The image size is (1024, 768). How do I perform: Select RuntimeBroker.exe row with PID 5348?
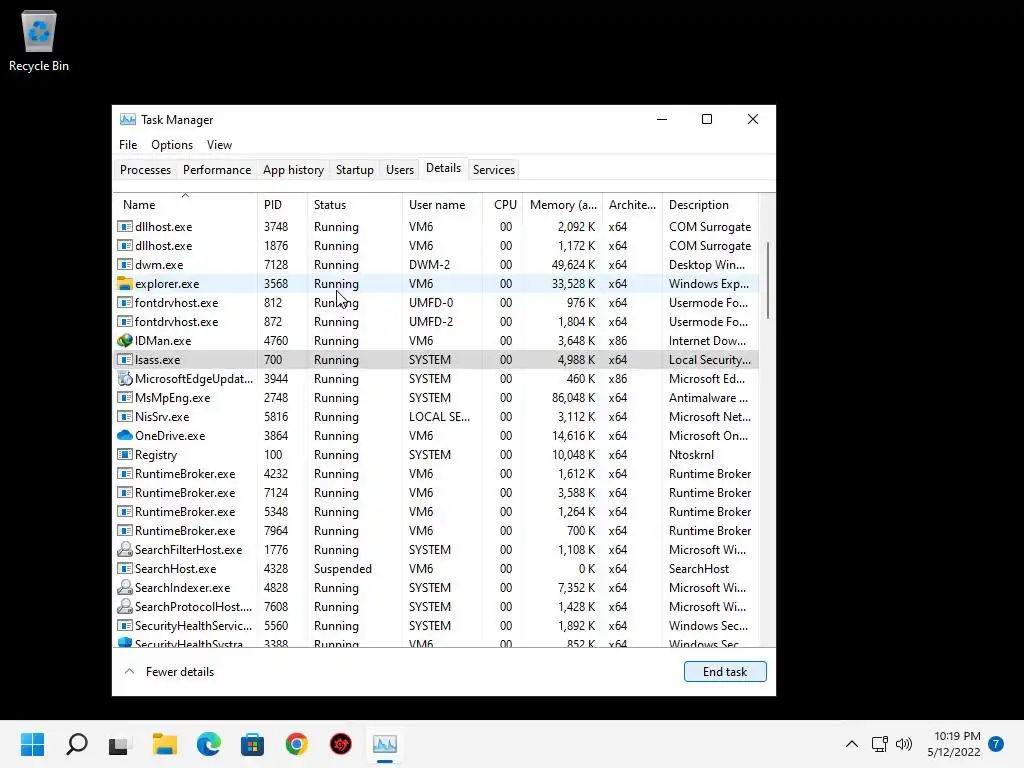click(x=436, y=511)
